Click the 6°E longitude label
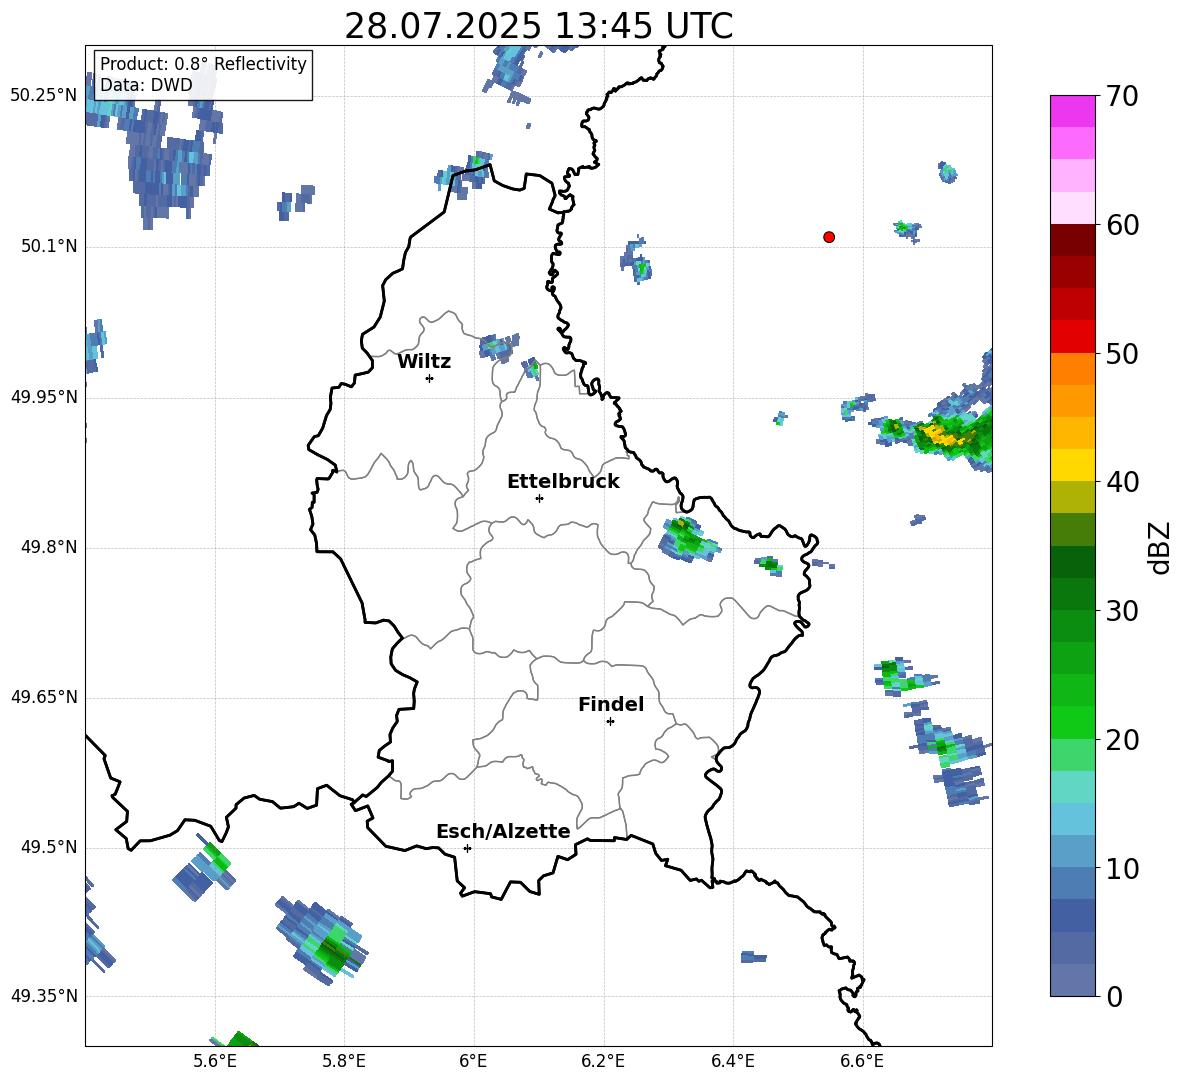Viewport: 1184px width, 1081px height. coord(473,1061)
